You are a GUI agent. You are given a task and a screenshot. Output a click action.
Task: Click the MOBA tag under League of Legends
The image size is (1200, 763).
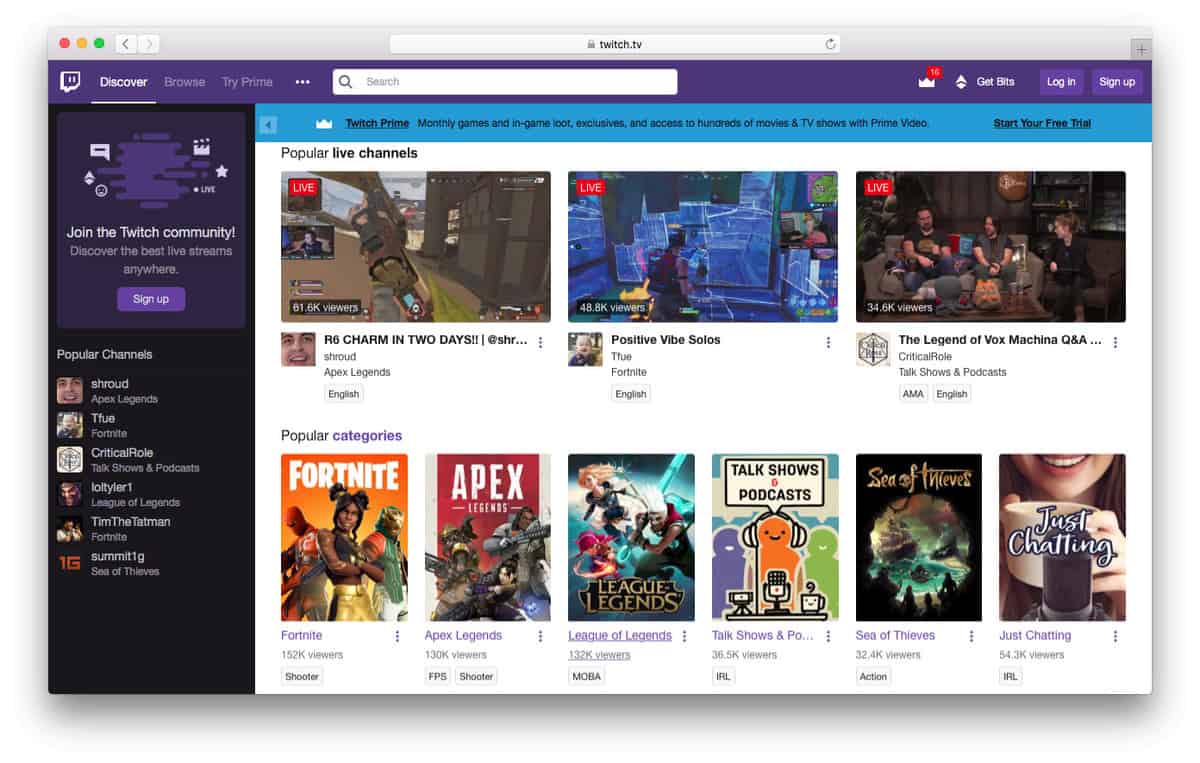(x=586, y=677)
